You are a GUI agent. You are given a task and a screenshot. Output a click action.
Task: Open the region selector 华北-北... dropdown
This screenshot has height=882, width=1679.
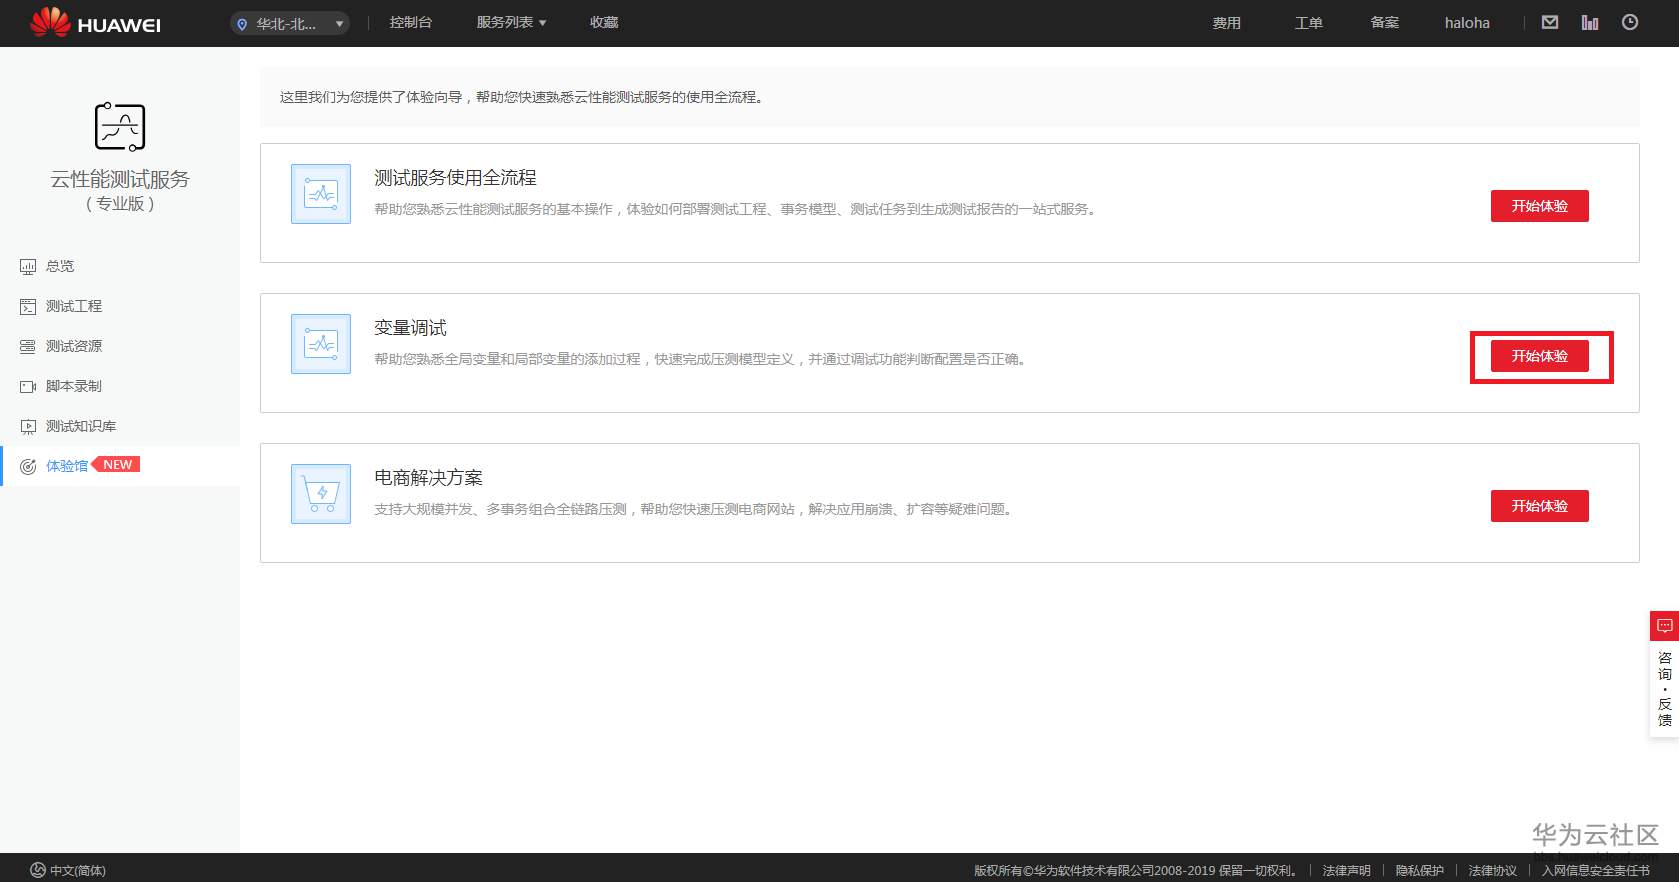click(290, 23)
